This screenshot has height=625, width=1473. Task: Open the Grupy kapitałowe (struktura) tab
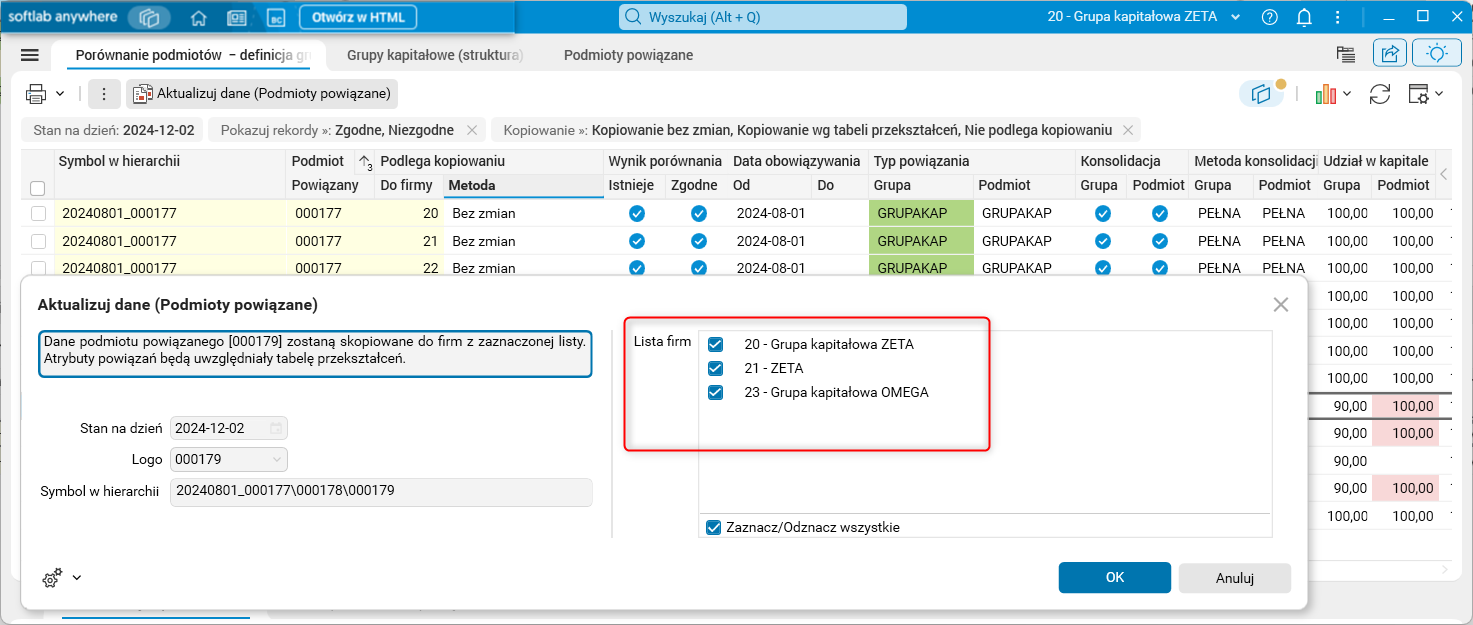(434, 55)
